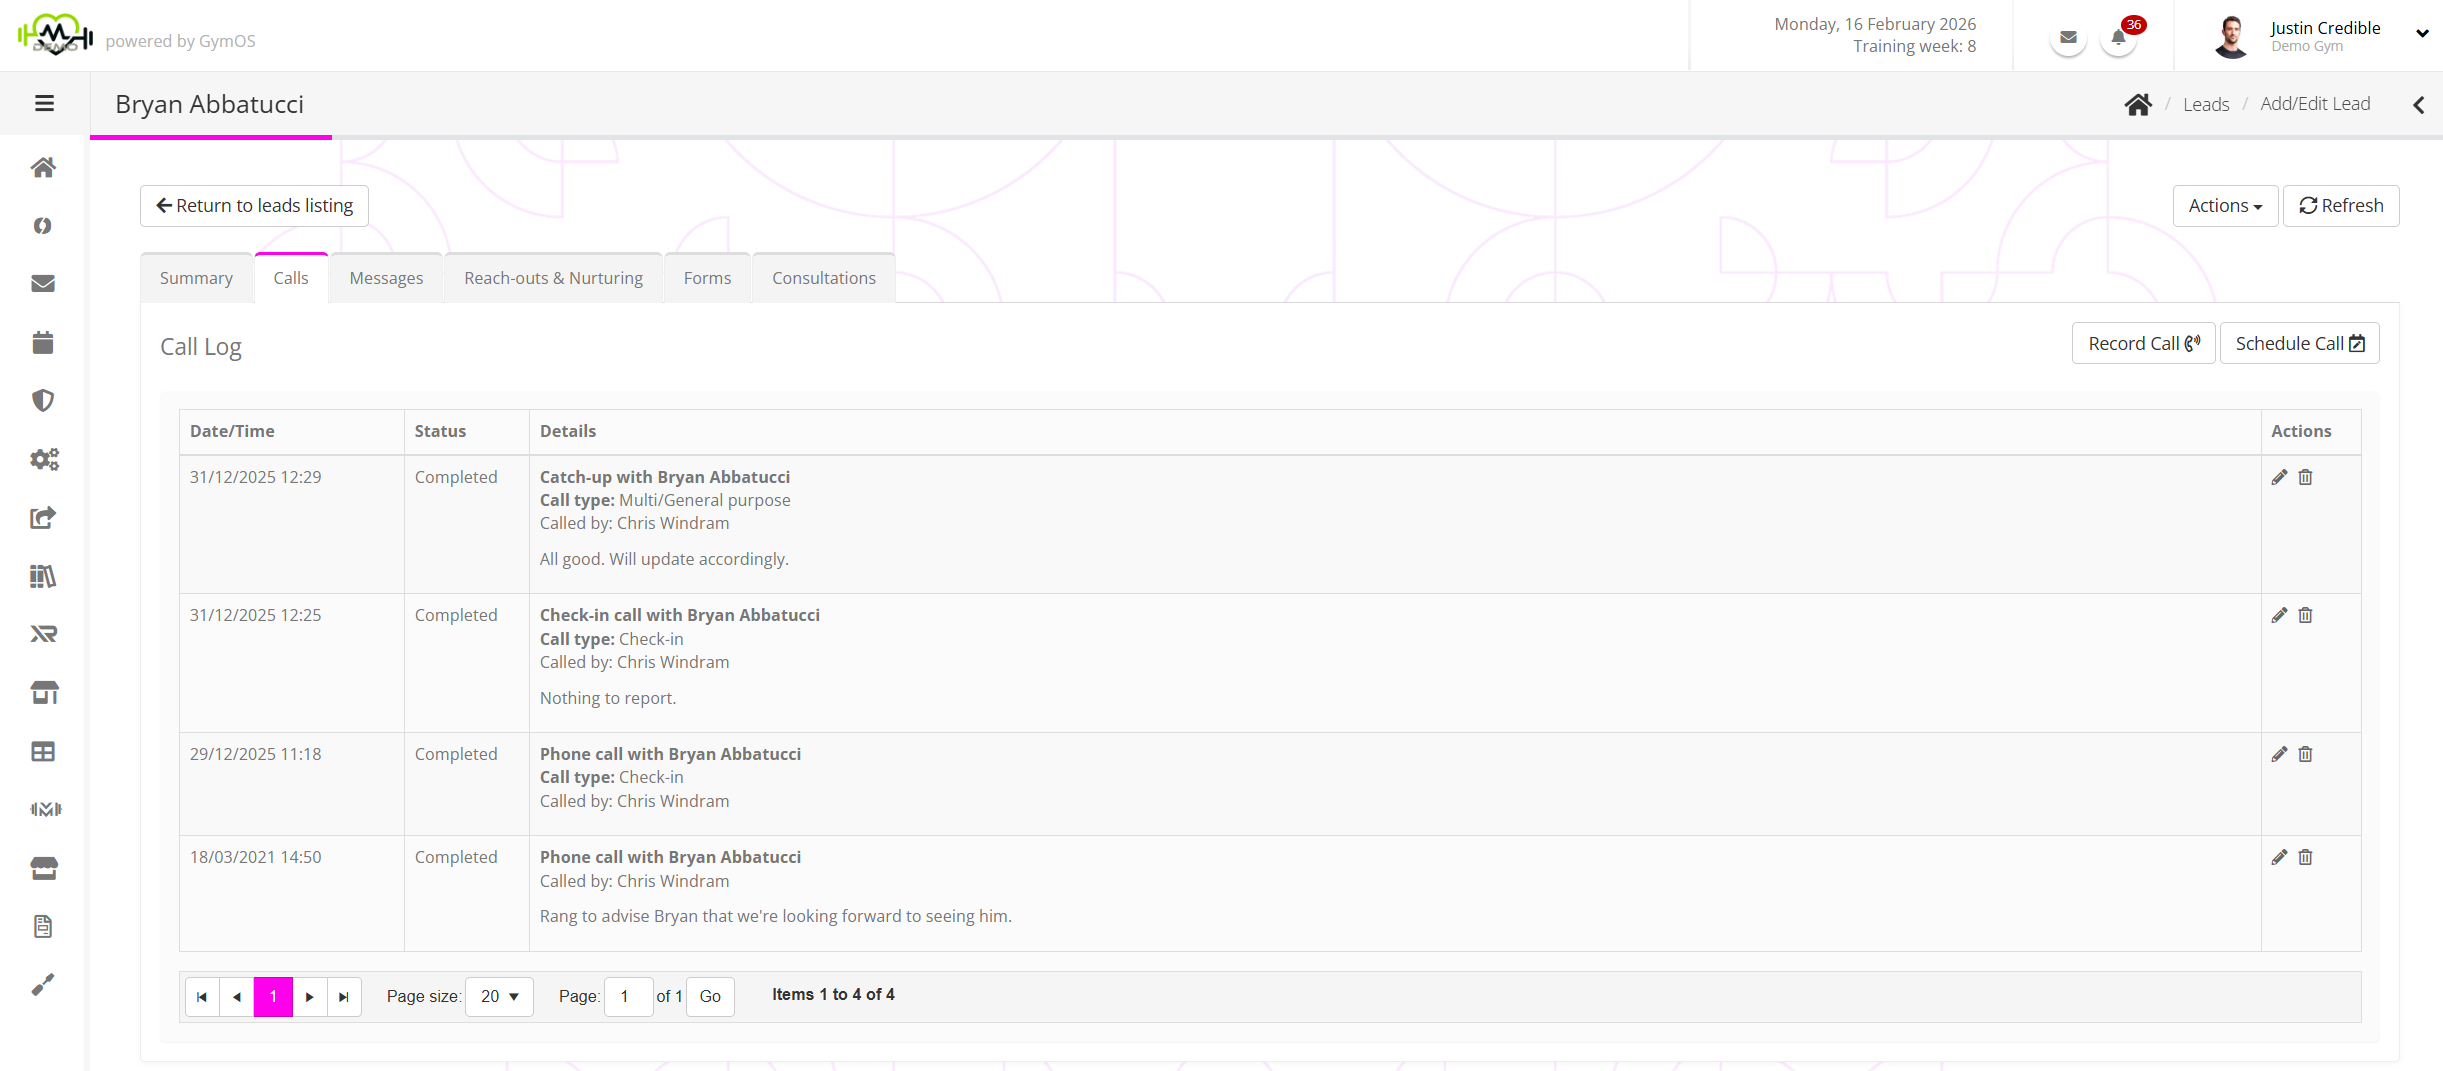Click the notification bell icon

pyautogui.click(x=2118, y=39)
